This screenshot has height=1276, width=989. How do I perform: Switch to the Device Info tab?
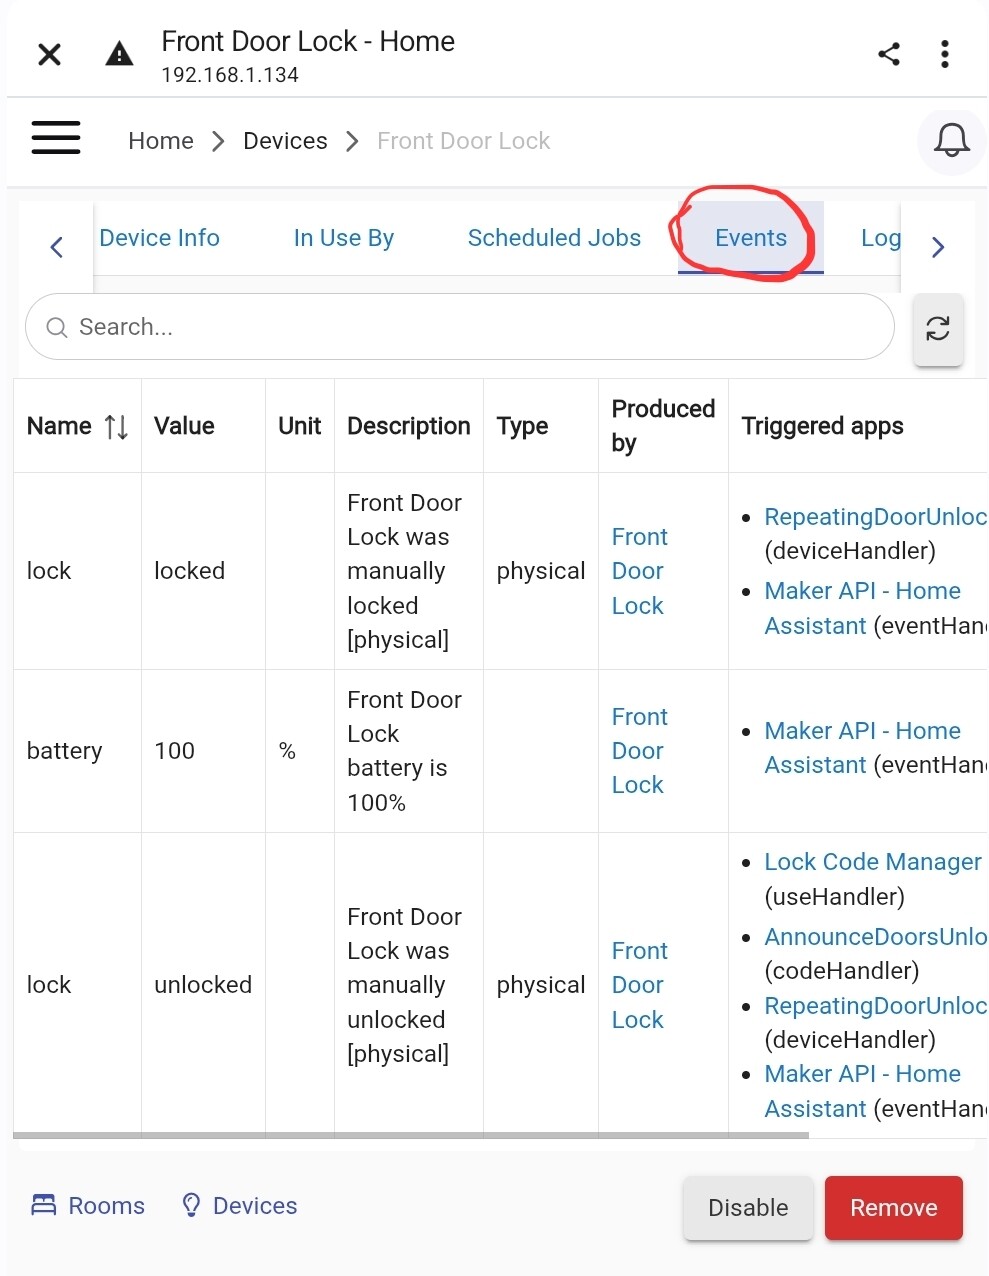159,238
